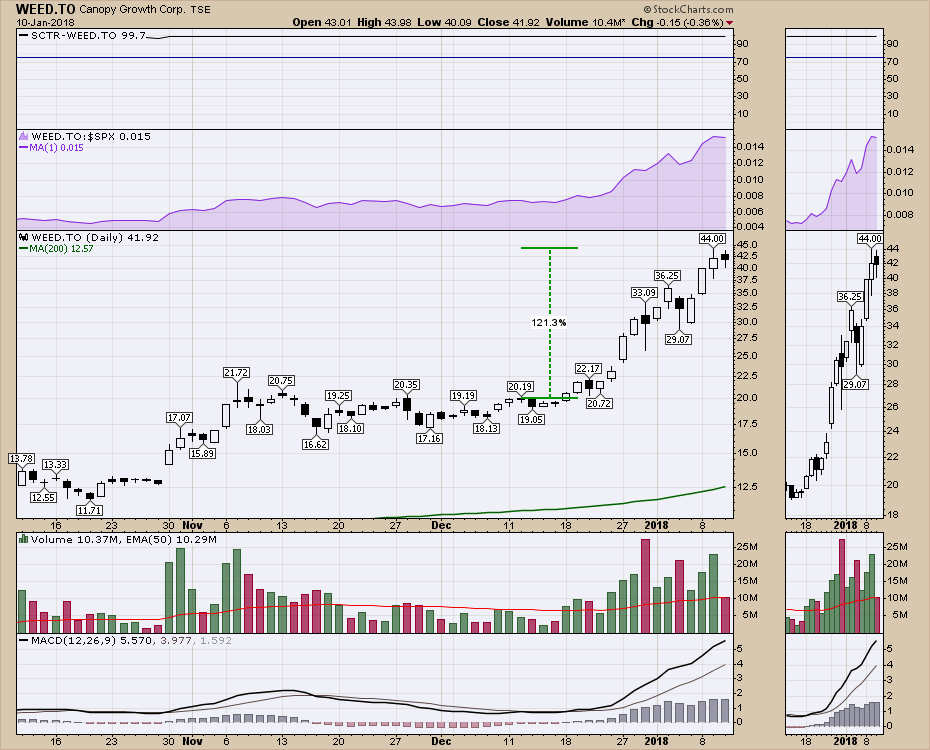Viewport: 930px width, 750px height.
Task: Click the 20.72 price label
Action: (599, 403)
